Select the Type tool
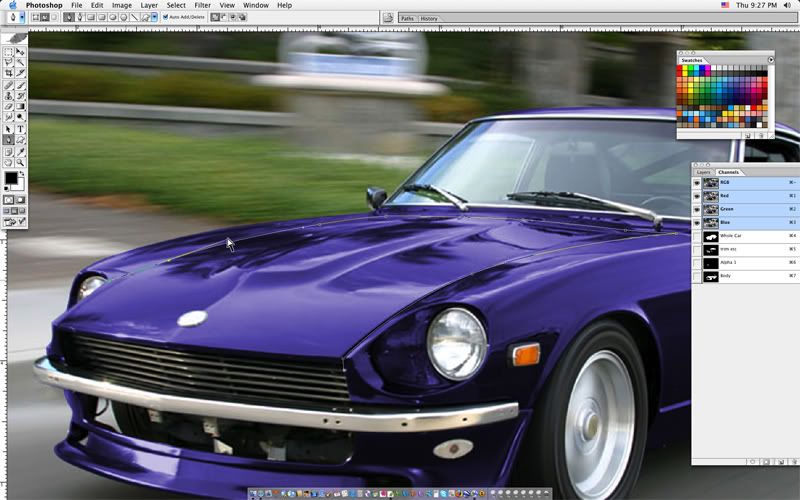 [x=21, y=128]
